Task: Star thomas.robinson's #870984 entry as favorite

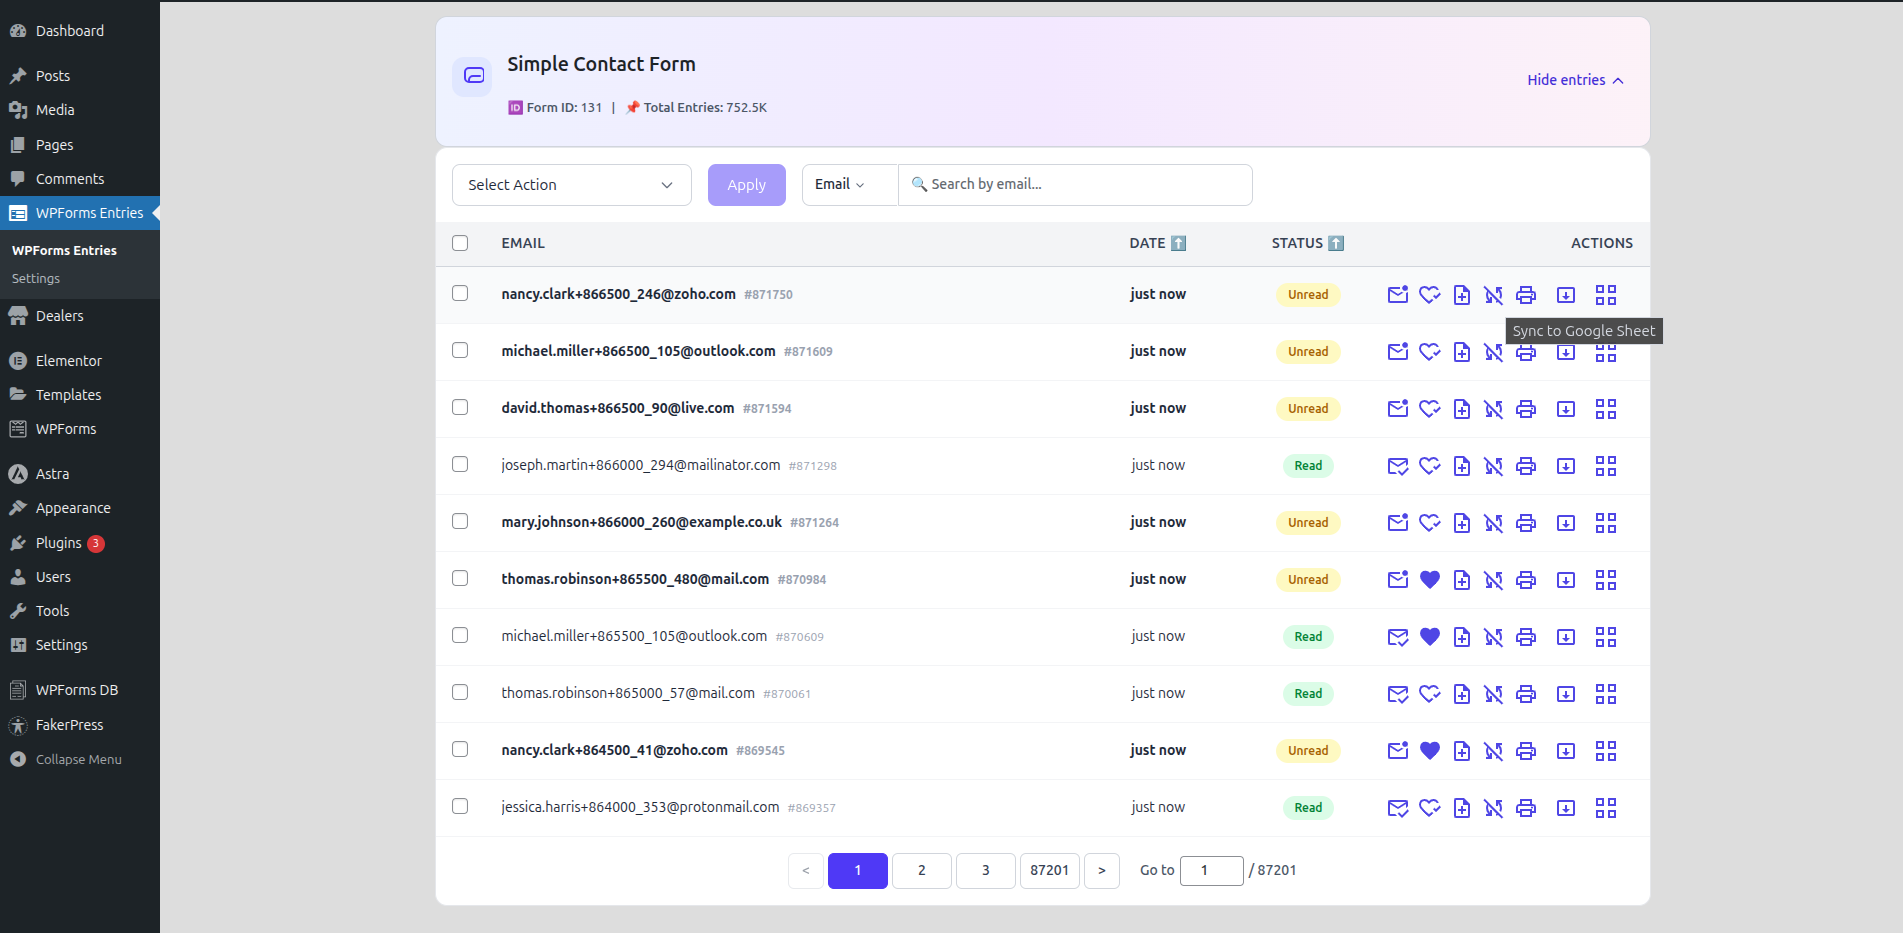Action: (1429, 579)
